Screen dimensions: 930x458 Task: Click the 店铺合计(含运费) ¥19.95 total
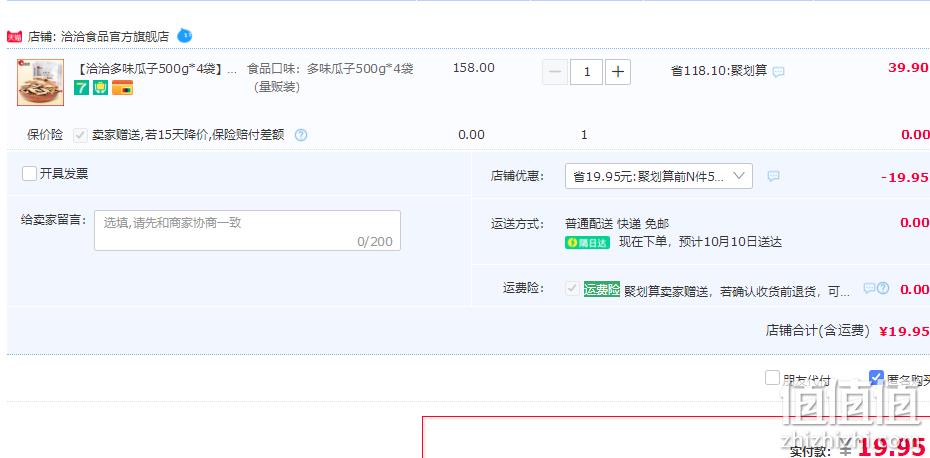[x=847, y=330]
